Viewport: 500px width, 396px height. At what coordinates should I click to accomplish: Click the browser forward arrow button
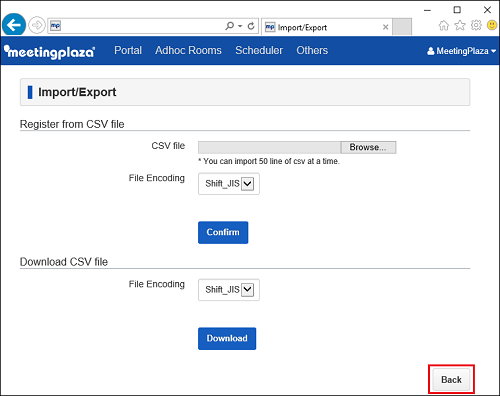pos(36,25)
